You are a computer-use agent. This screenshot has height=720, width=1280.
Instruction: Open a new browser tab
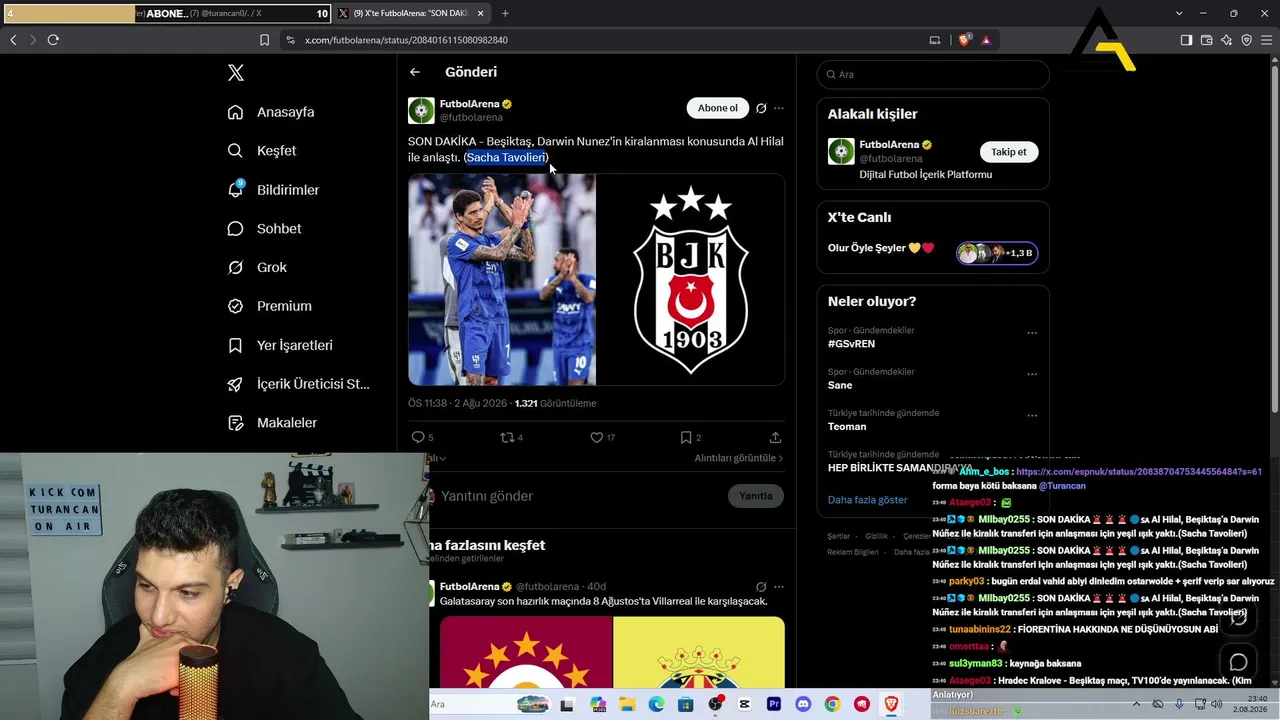tap(505, 14)
